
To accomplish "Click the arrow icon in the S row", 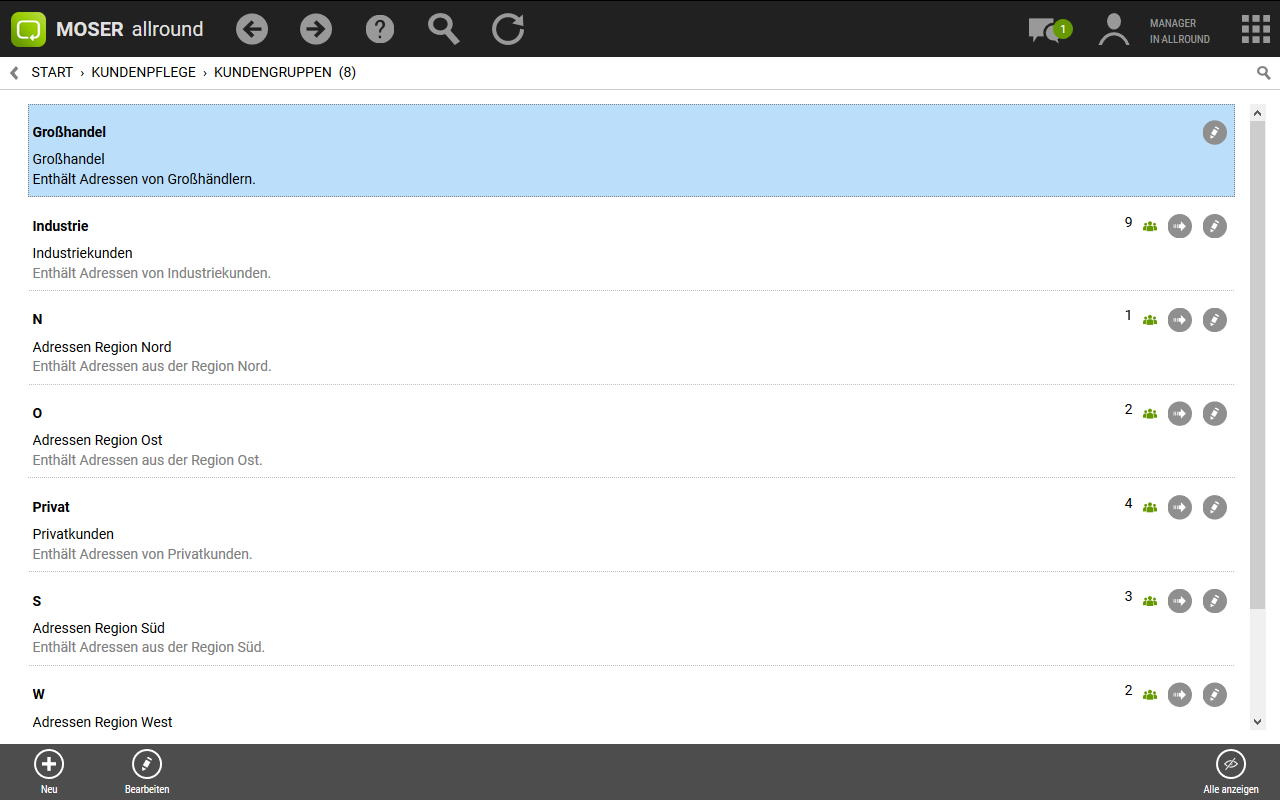I will pos(1180,601).
